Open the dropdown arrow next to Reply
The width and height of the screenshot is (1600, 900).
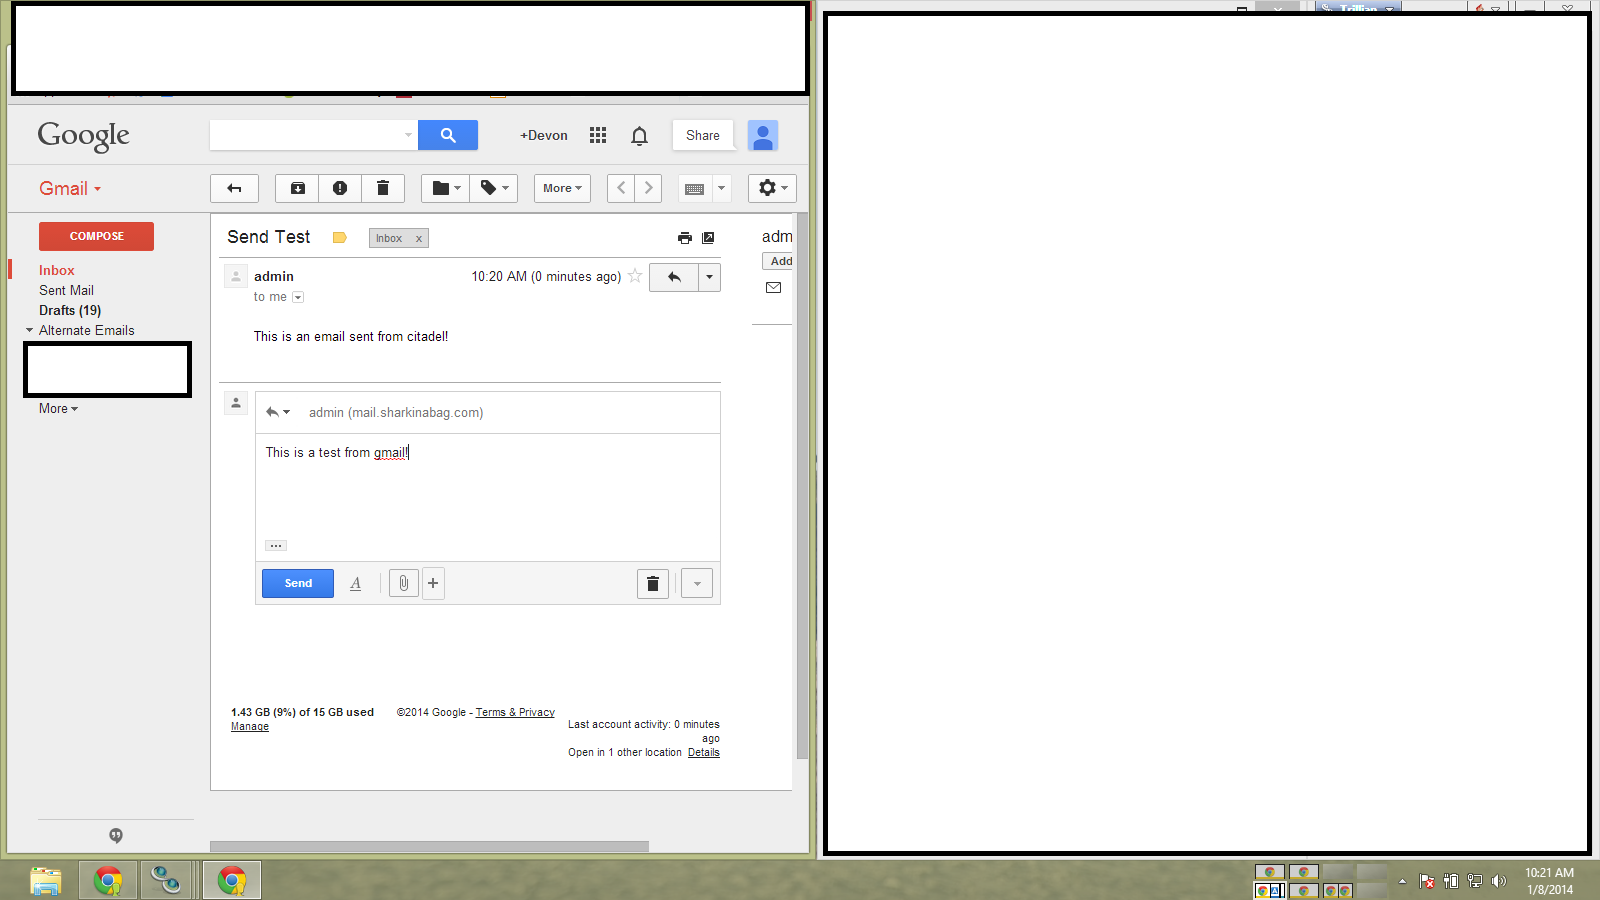pos(709,277)
